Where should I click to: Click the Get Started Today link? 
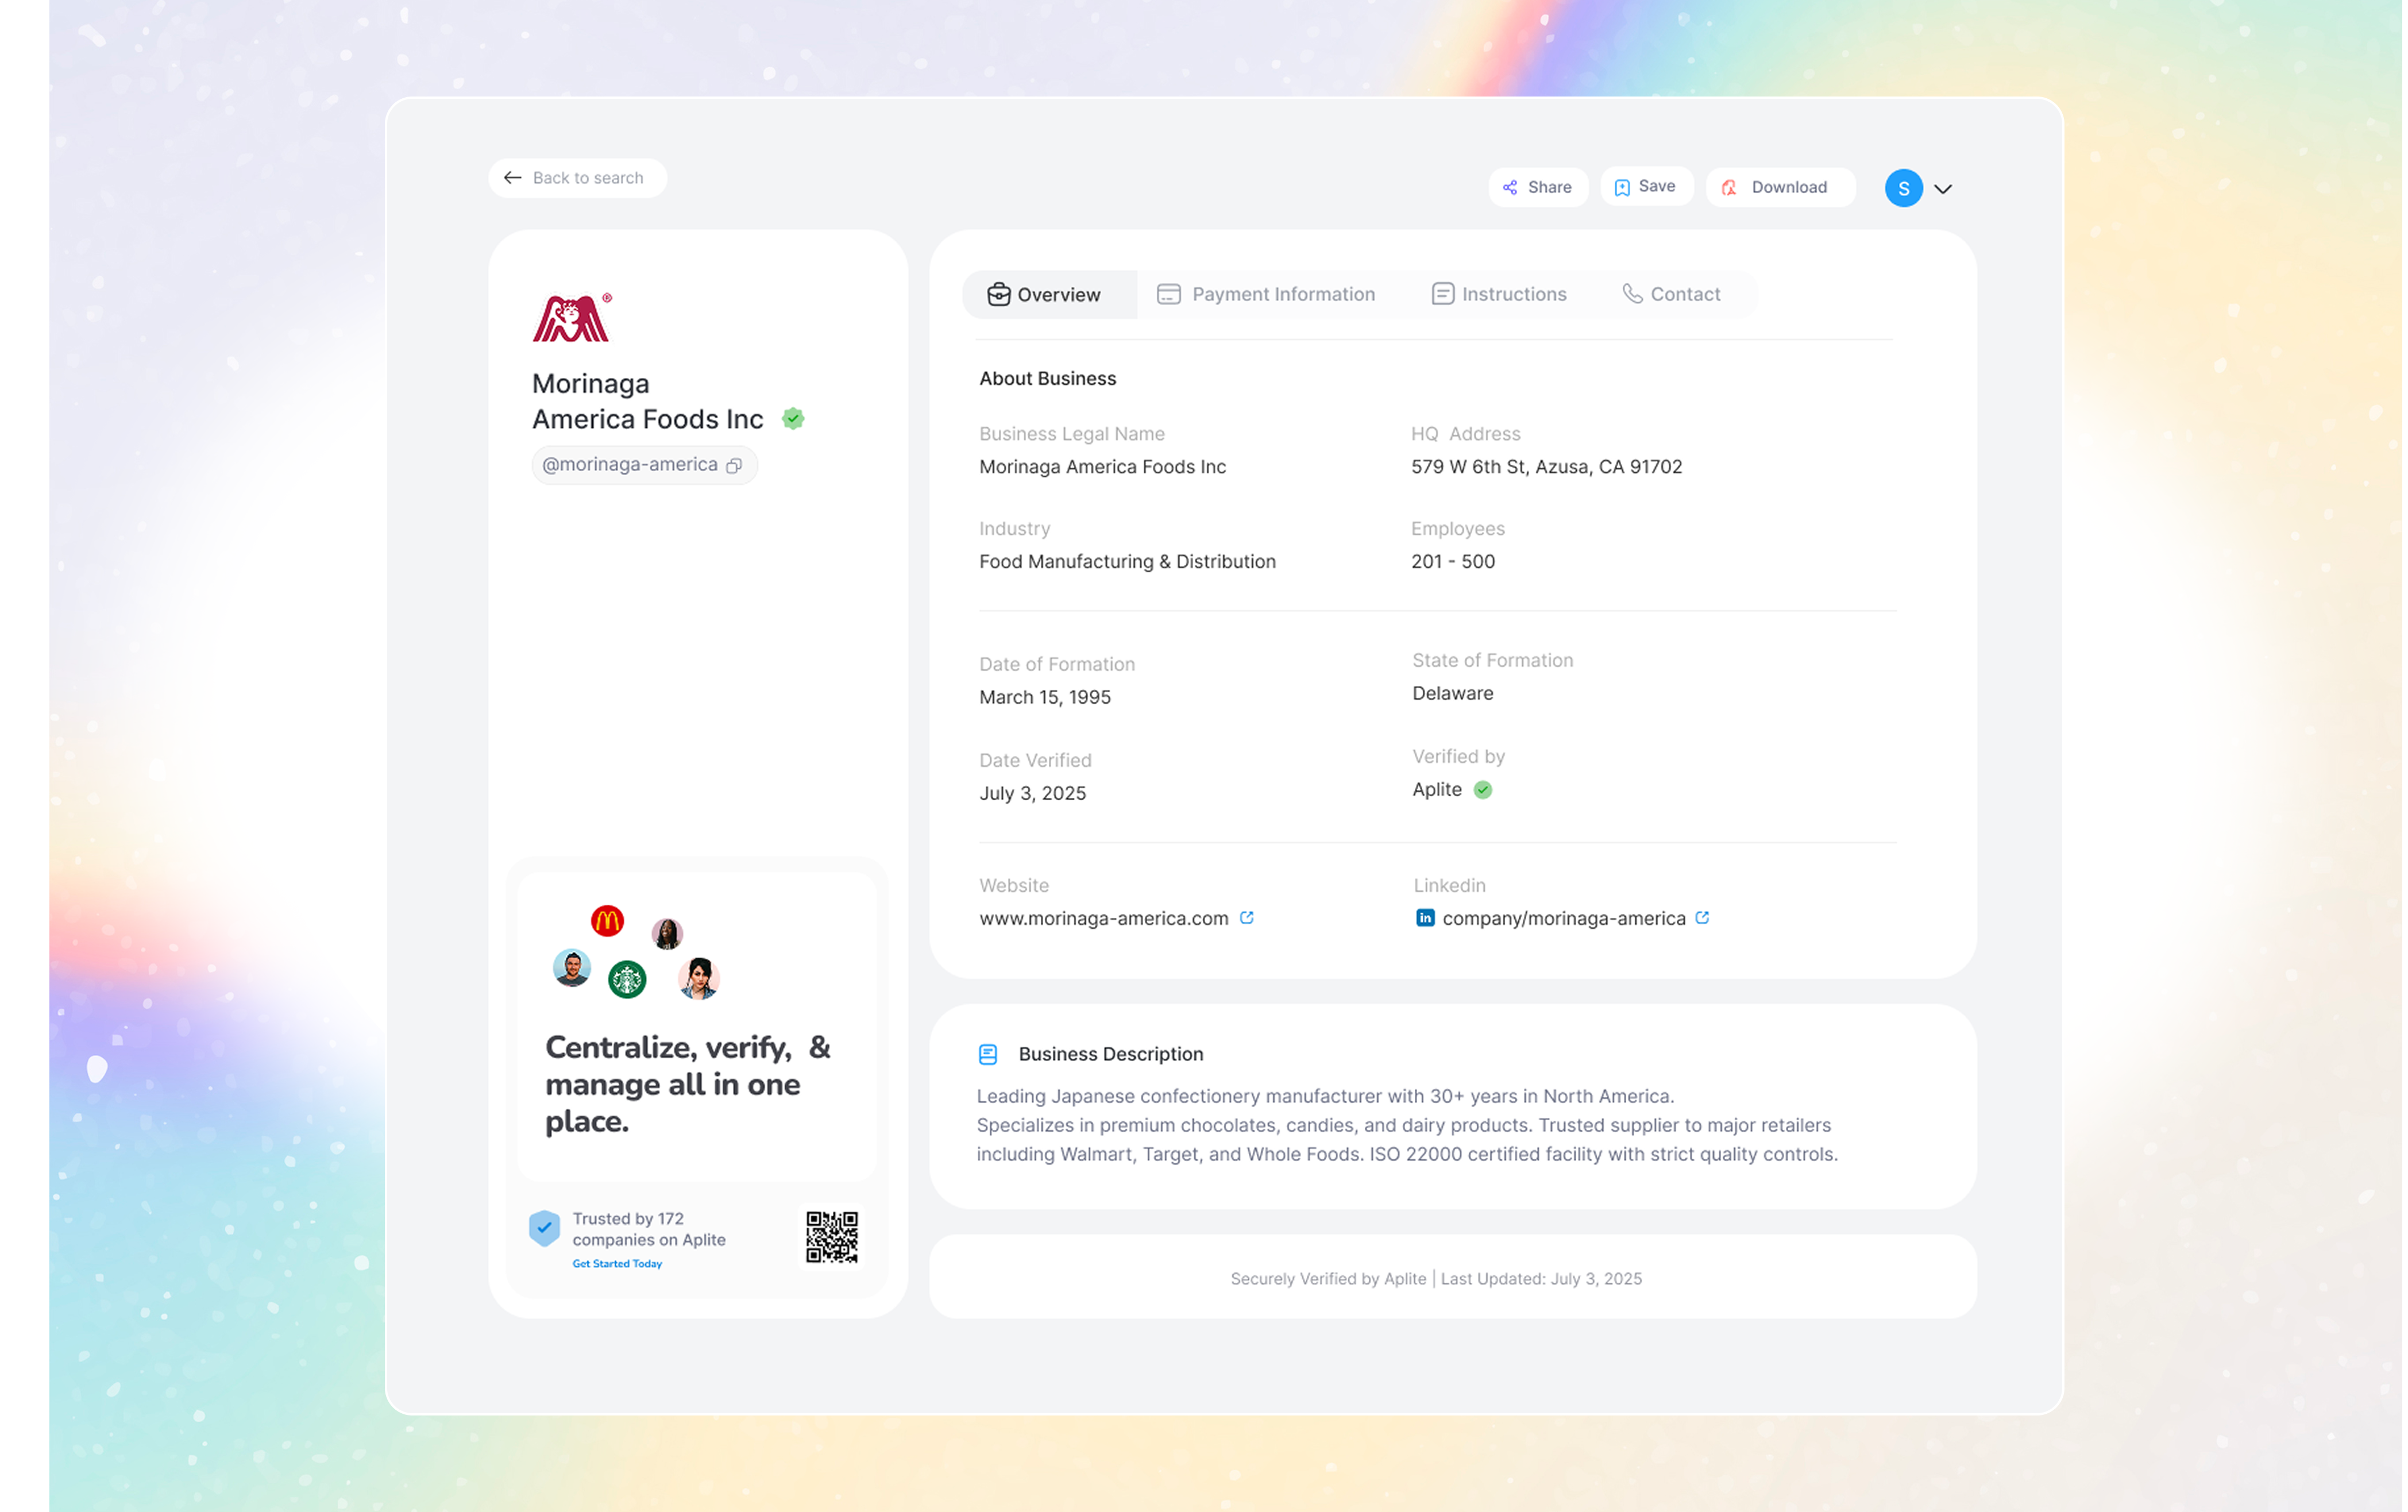pos(617,1264)
